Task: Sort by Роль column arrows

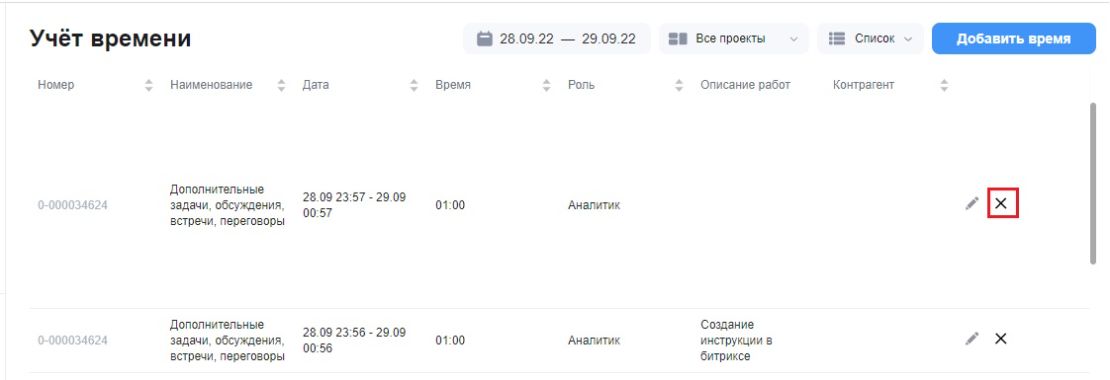Action: point(679,86)
